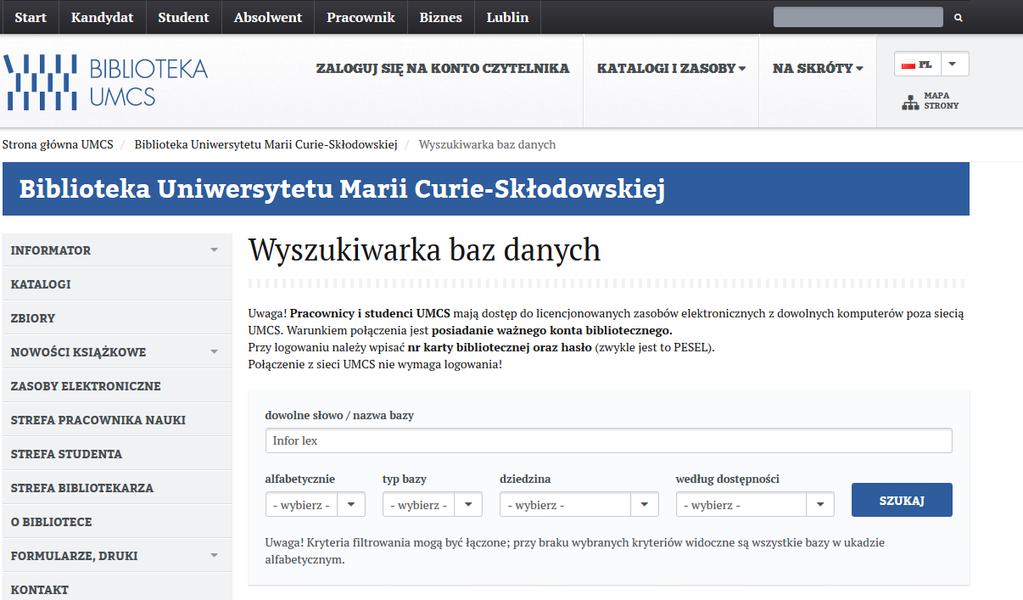Open the Student top menu item
The height and width of the screenshot is (600, 1023).
coord(183,17)
